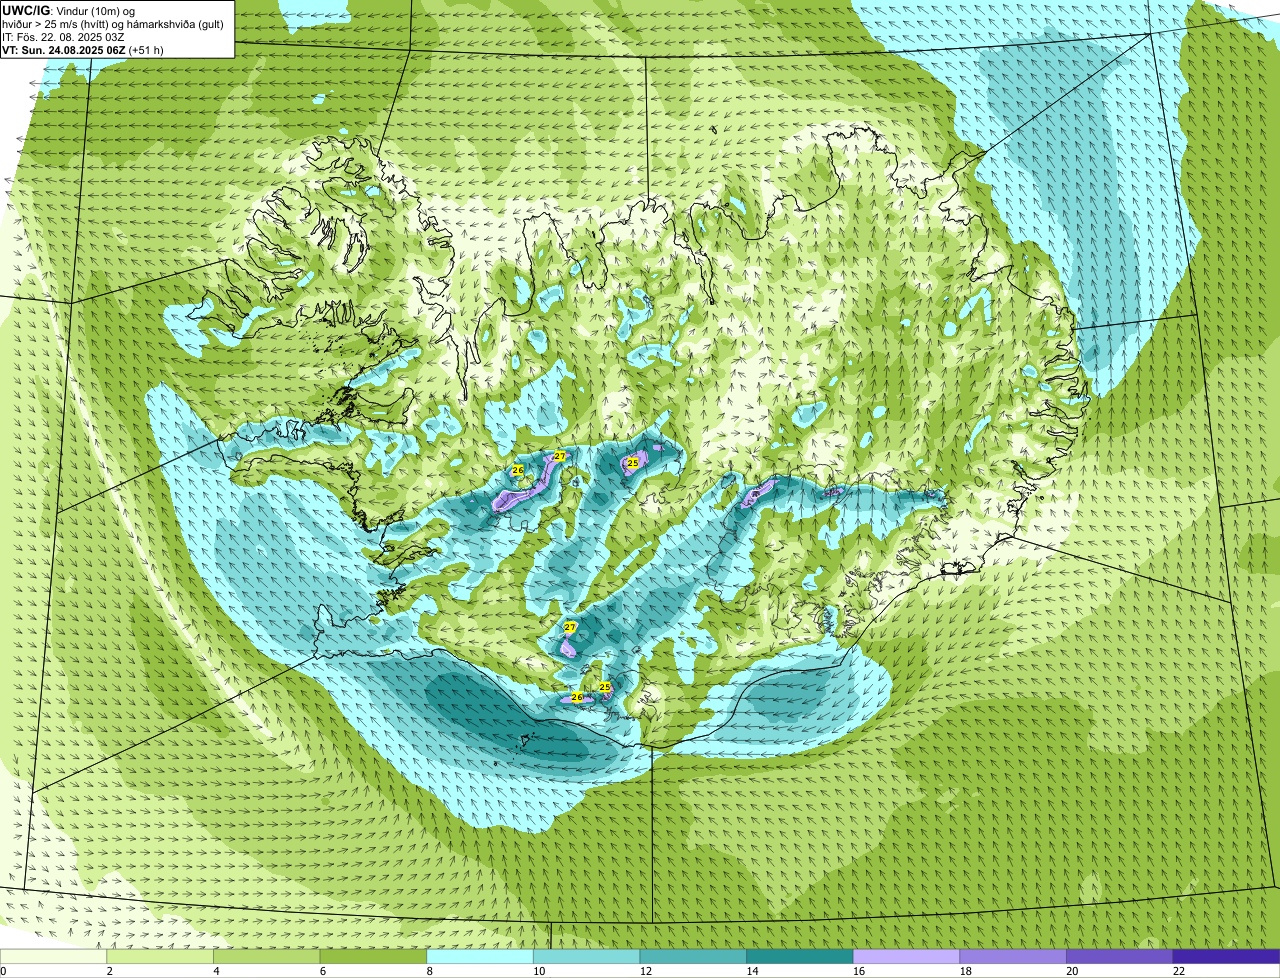Click the scale label '22' under the color bar
The width and height of the screenshot is (1280, 978).
tap(1180, 971)
